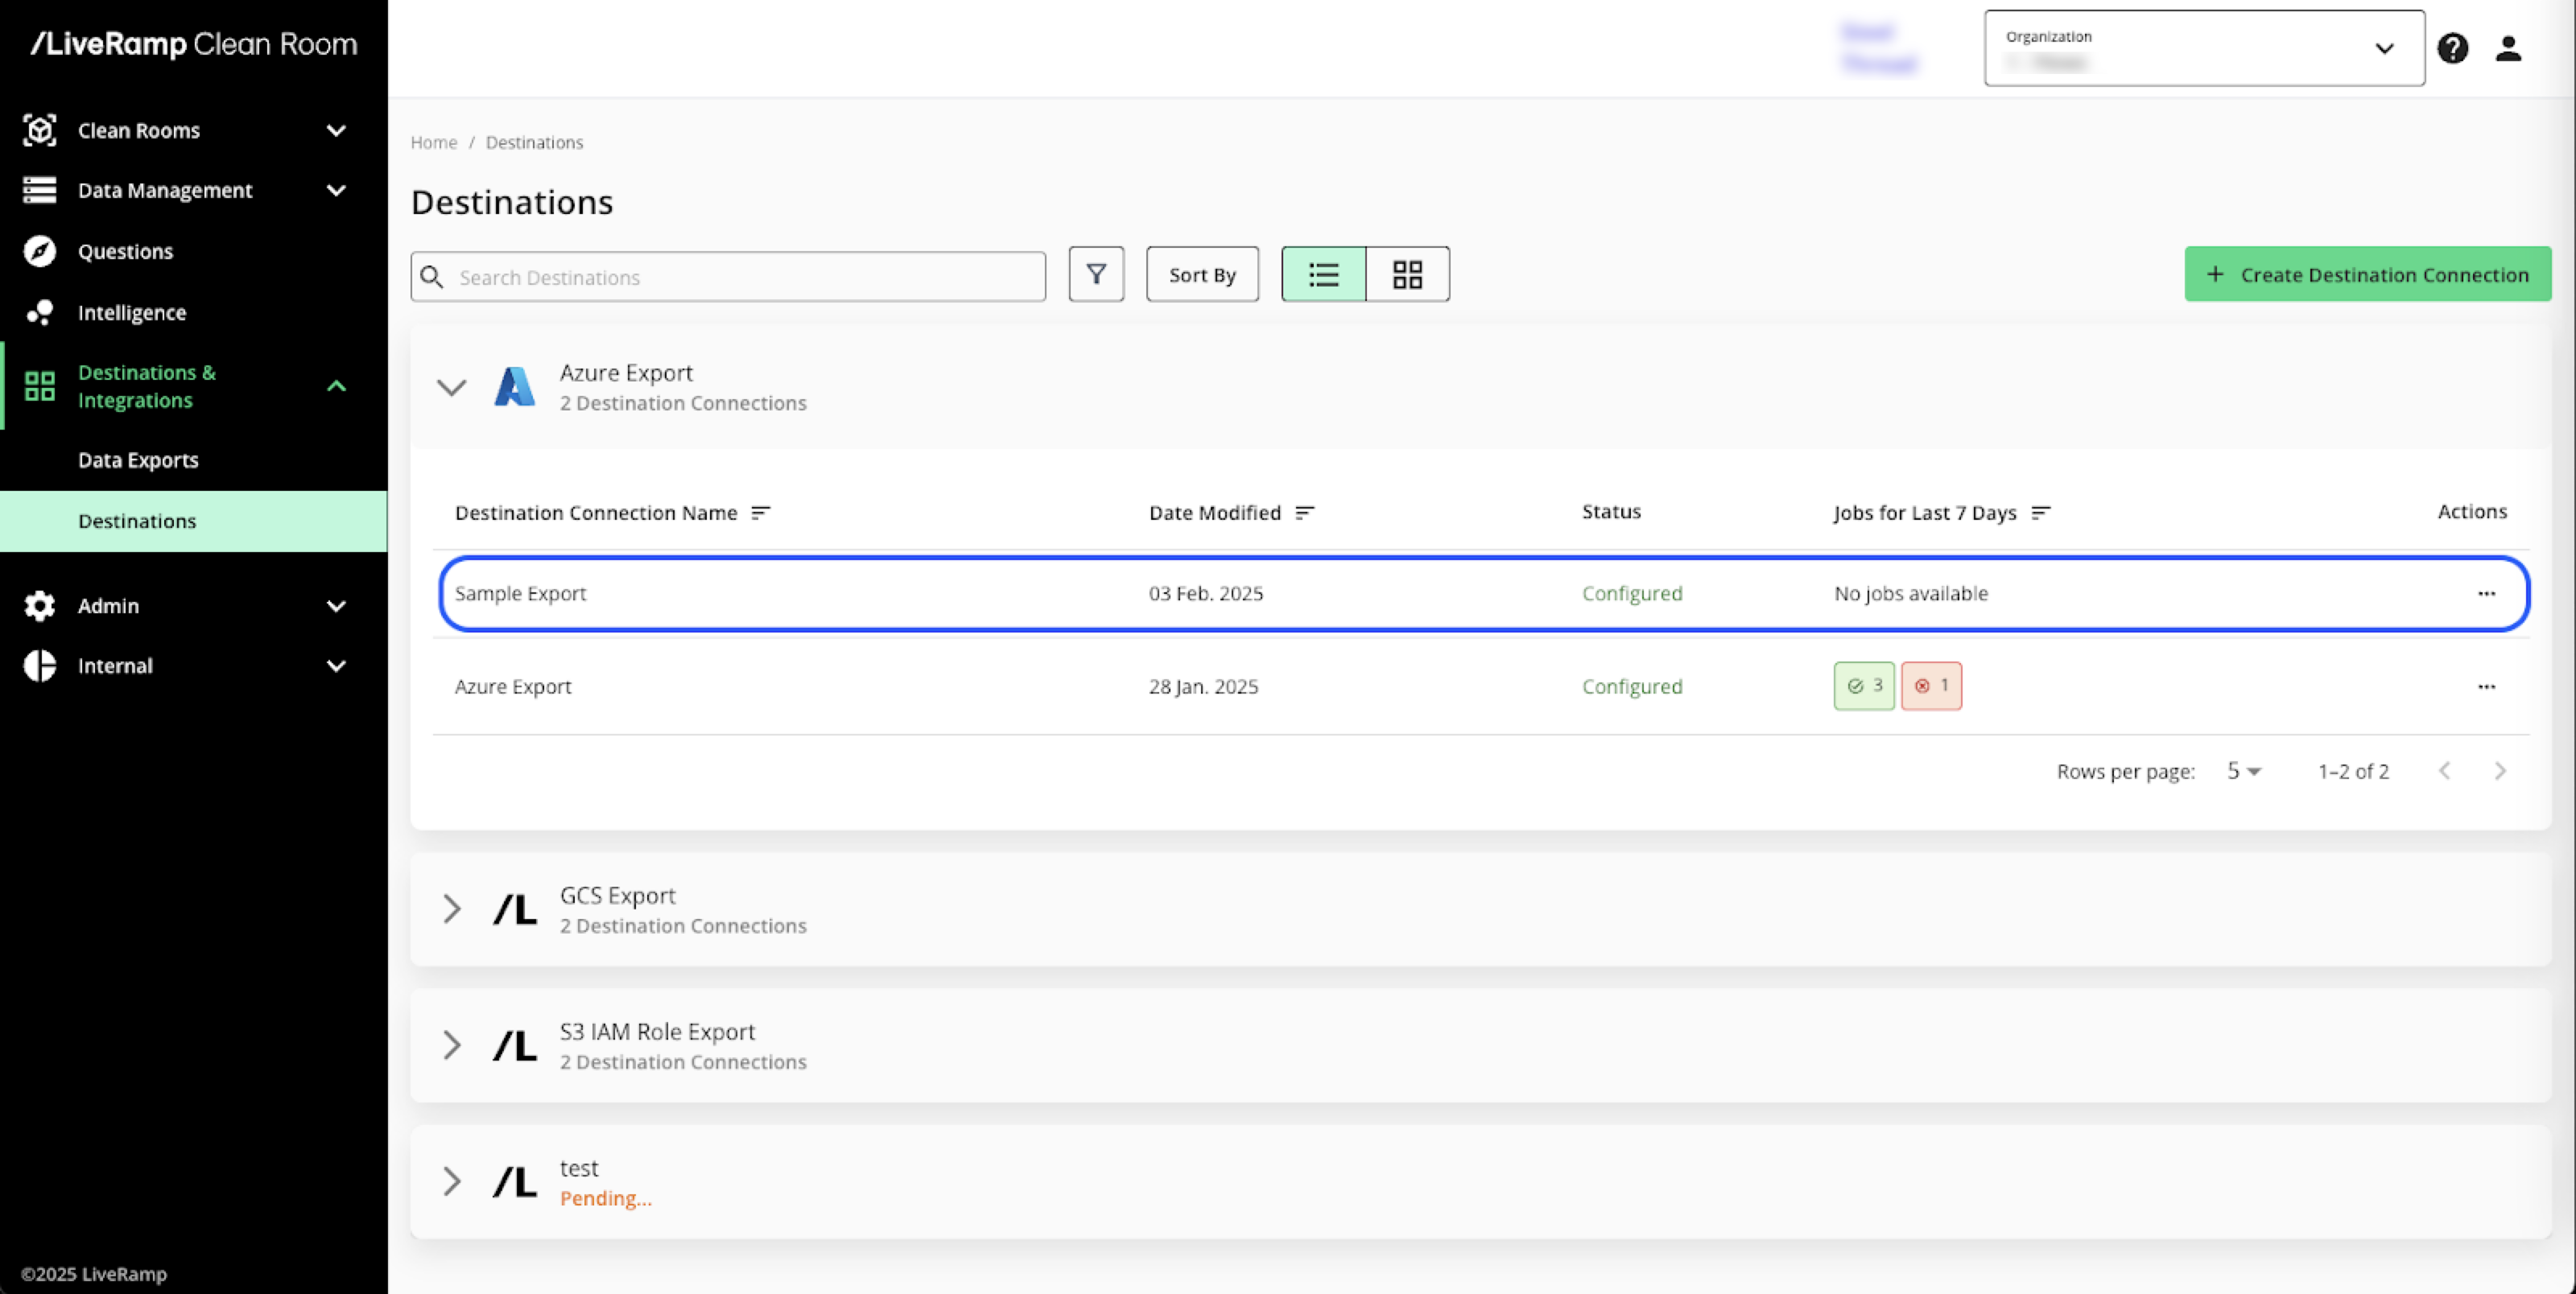
Task: Open the help question mark icon
Action: point(2452,48)
